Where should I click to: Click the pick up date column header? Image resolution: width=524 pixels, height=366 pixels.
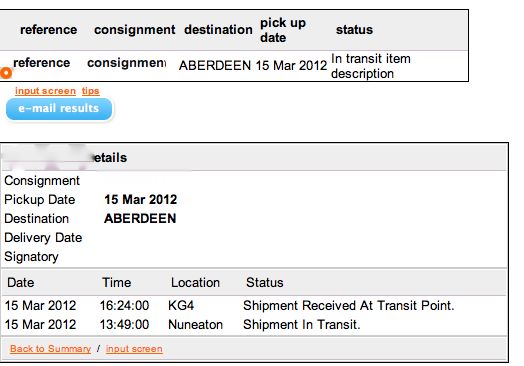283,30
